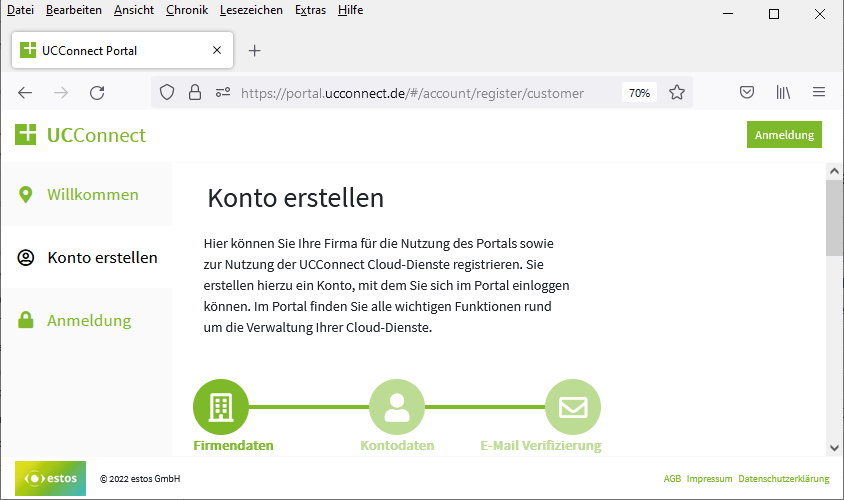This screenshot has height=500, width=844.
Task: Open the Impressum footer link
Action: click(709, 479)
